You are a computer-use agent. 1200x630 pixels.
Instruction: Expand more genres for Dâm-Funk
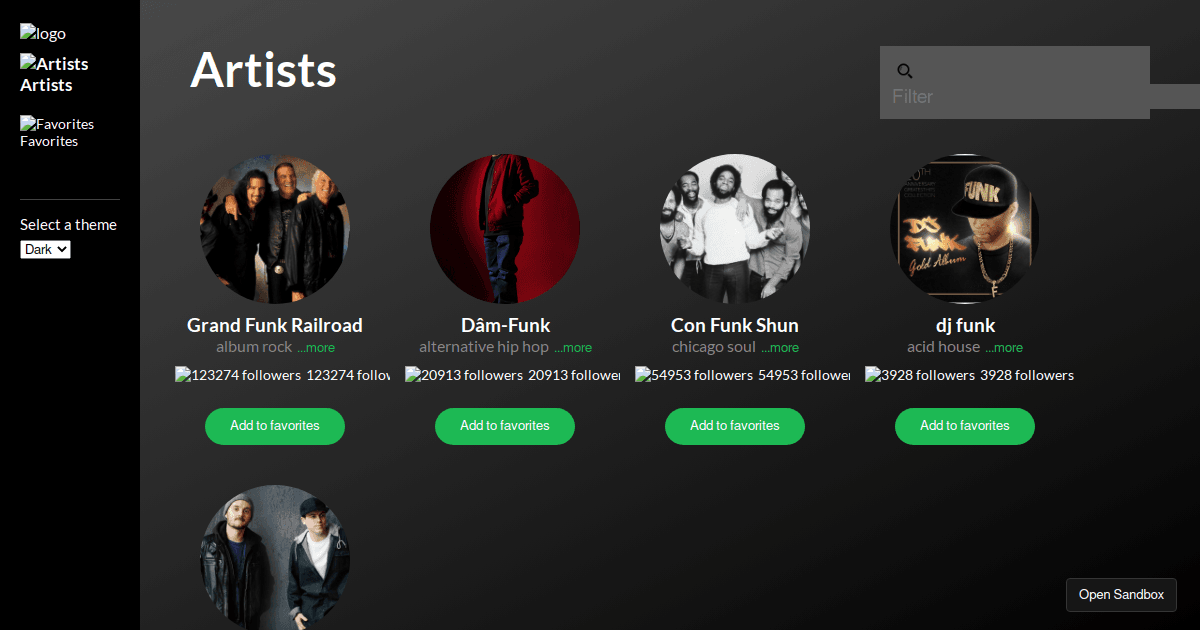(x=573, y=348)
